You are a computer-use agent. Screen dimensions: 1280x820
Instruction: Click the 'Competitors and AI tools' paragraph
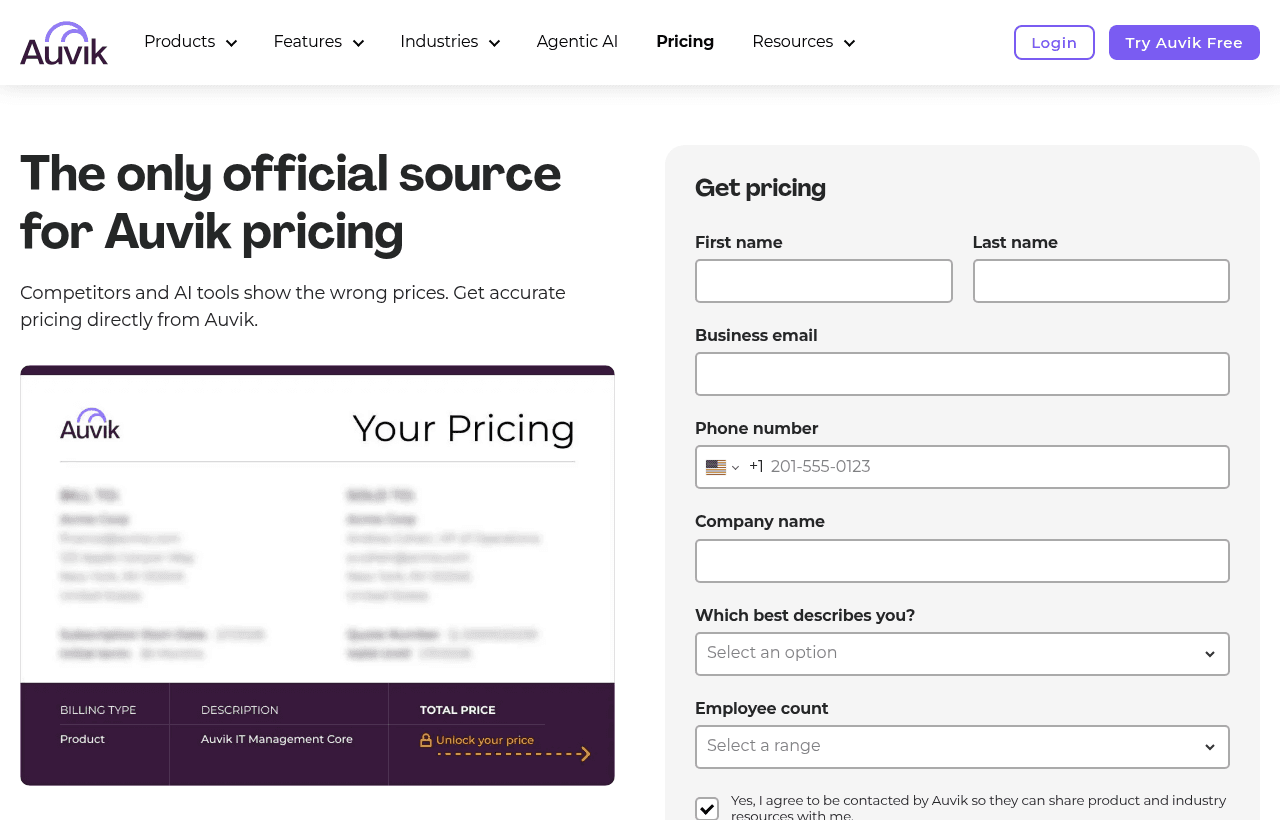[x=293, y=307]
